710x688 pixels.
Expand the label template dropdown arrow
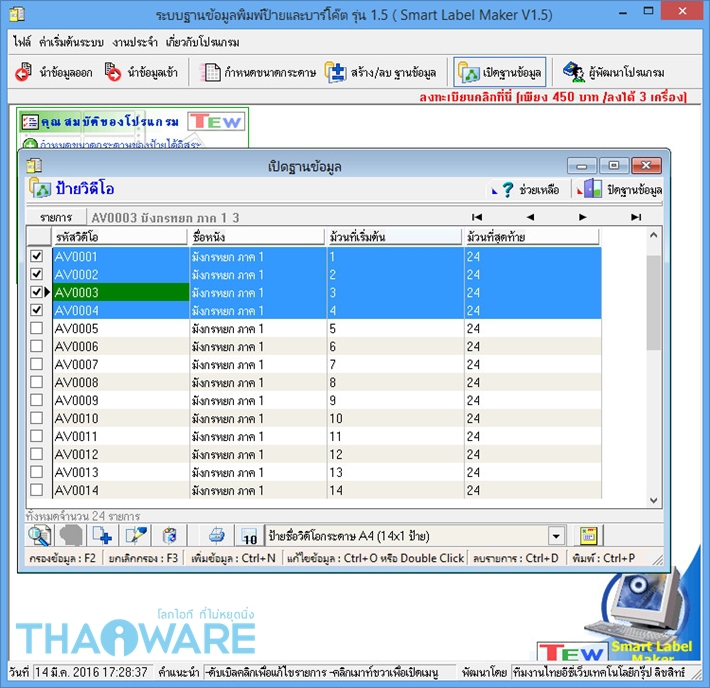click(556, 536)
